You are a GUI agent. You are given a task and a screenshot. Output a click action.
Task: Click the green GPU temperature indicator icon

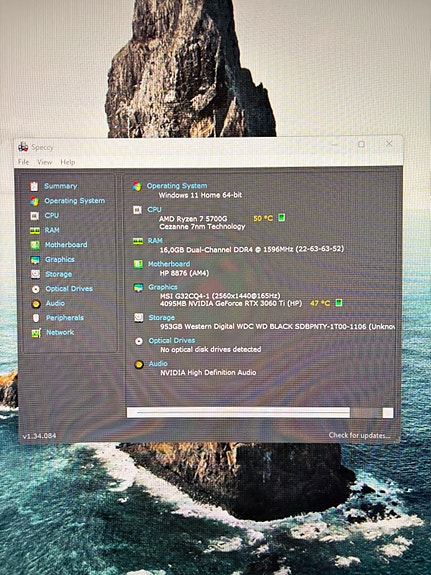[339, 303]
